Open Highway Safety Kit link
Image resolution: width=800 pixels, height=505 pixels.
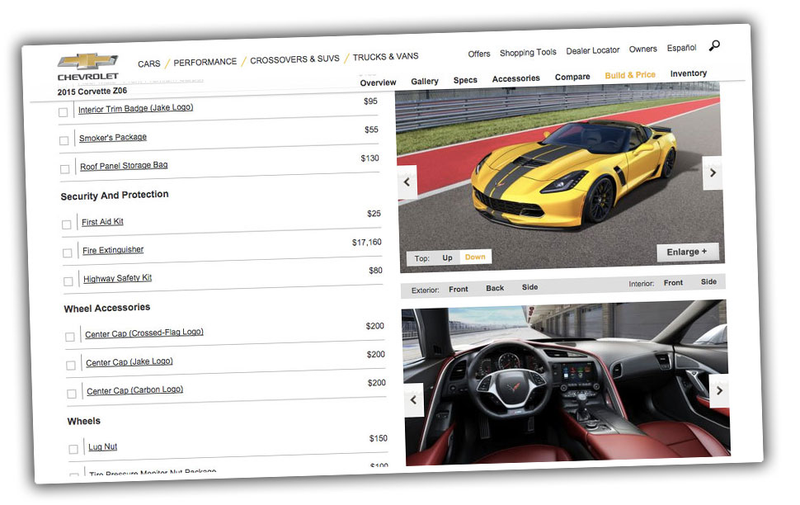(118, 279)
